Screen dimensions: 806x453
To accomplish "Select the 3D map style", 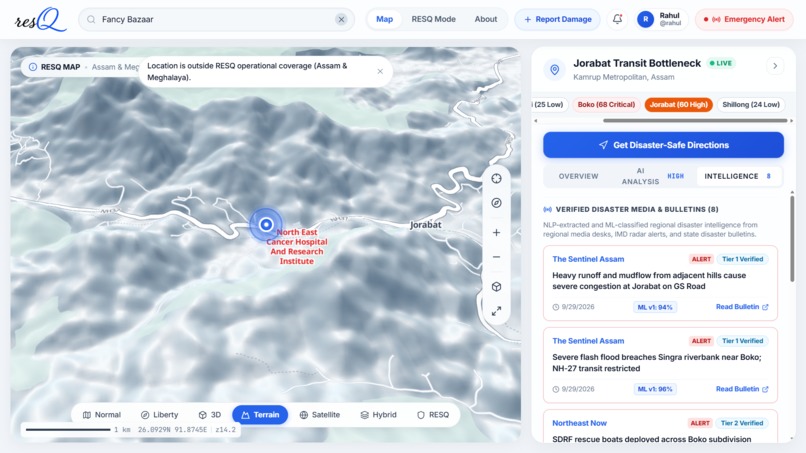I will 210,414.
